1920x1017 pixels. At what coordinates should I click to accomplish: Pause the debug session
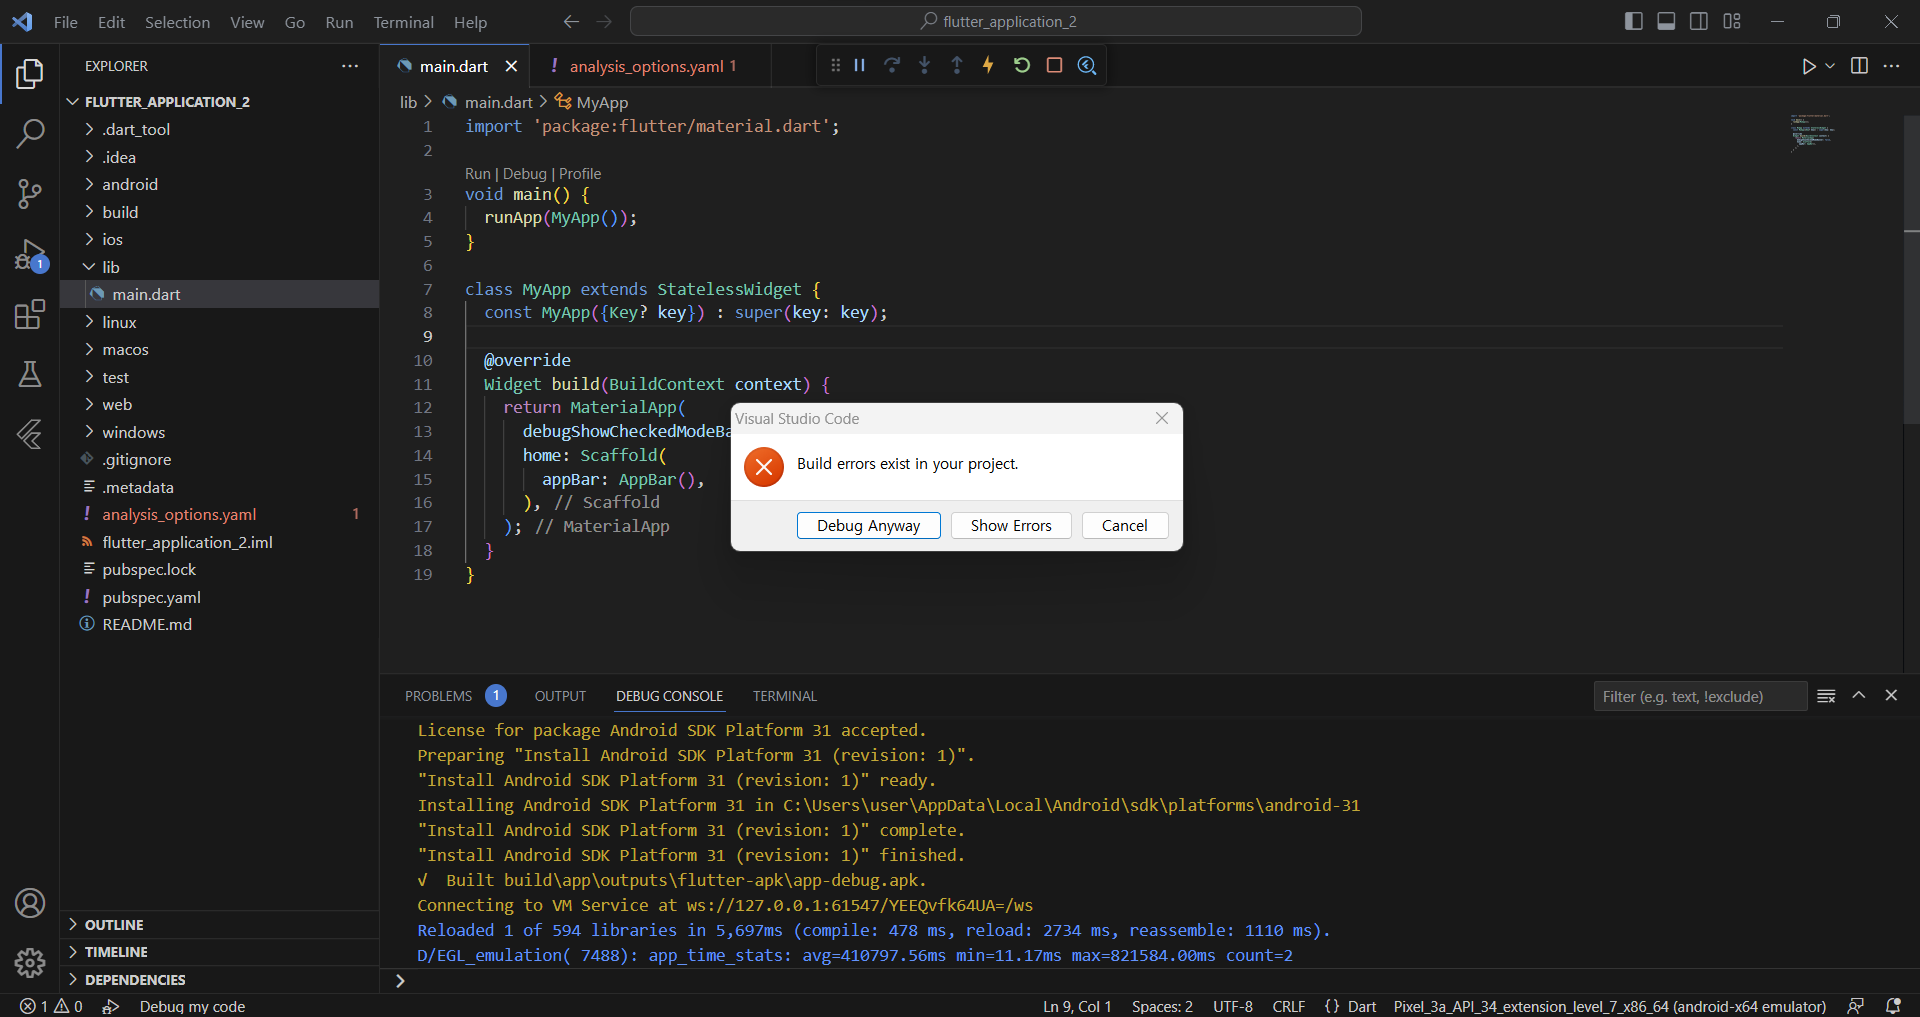(x=860, y=65)
